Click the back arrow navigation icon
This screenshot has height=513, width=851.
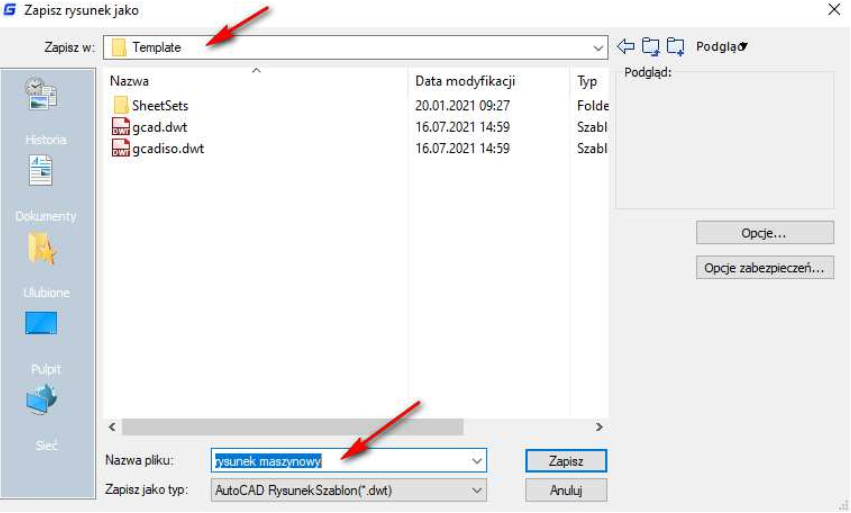pos(626,46)
